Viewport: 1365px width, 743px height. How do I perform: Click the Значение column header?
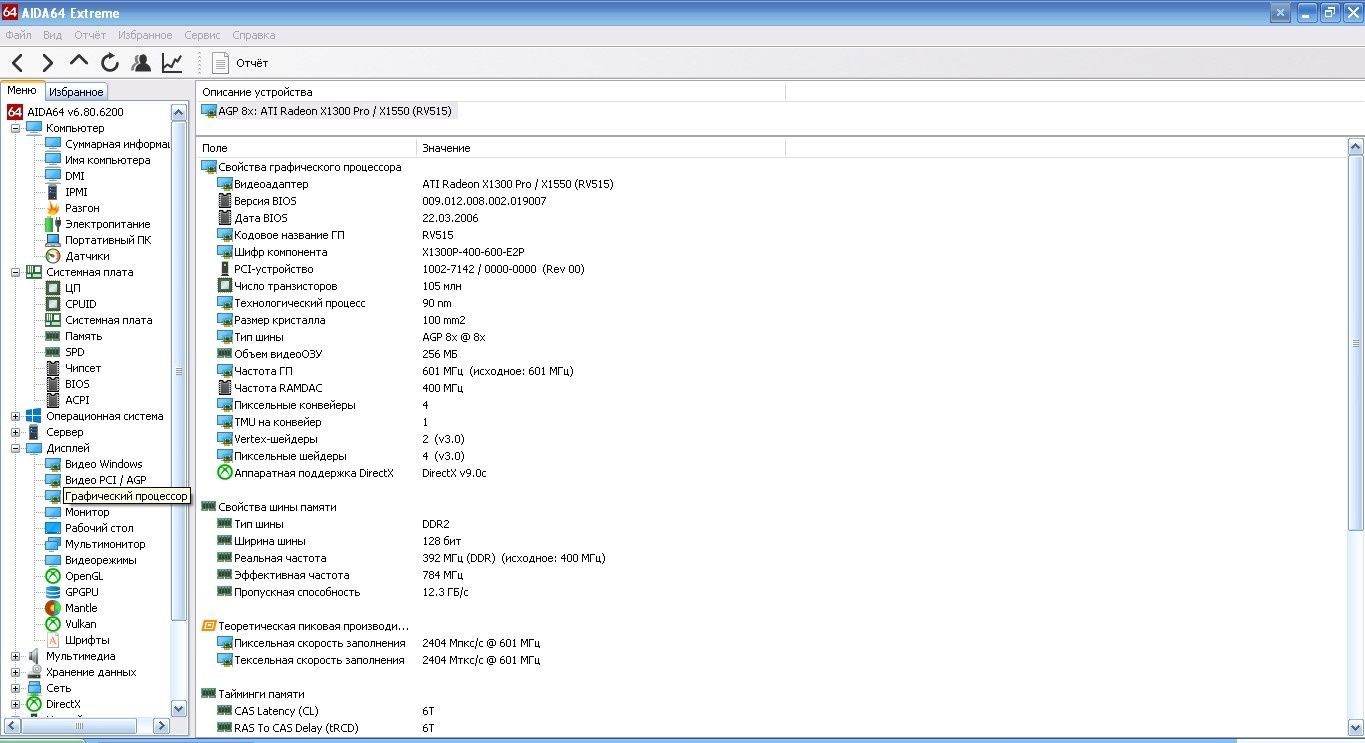[x=600, y=148]
